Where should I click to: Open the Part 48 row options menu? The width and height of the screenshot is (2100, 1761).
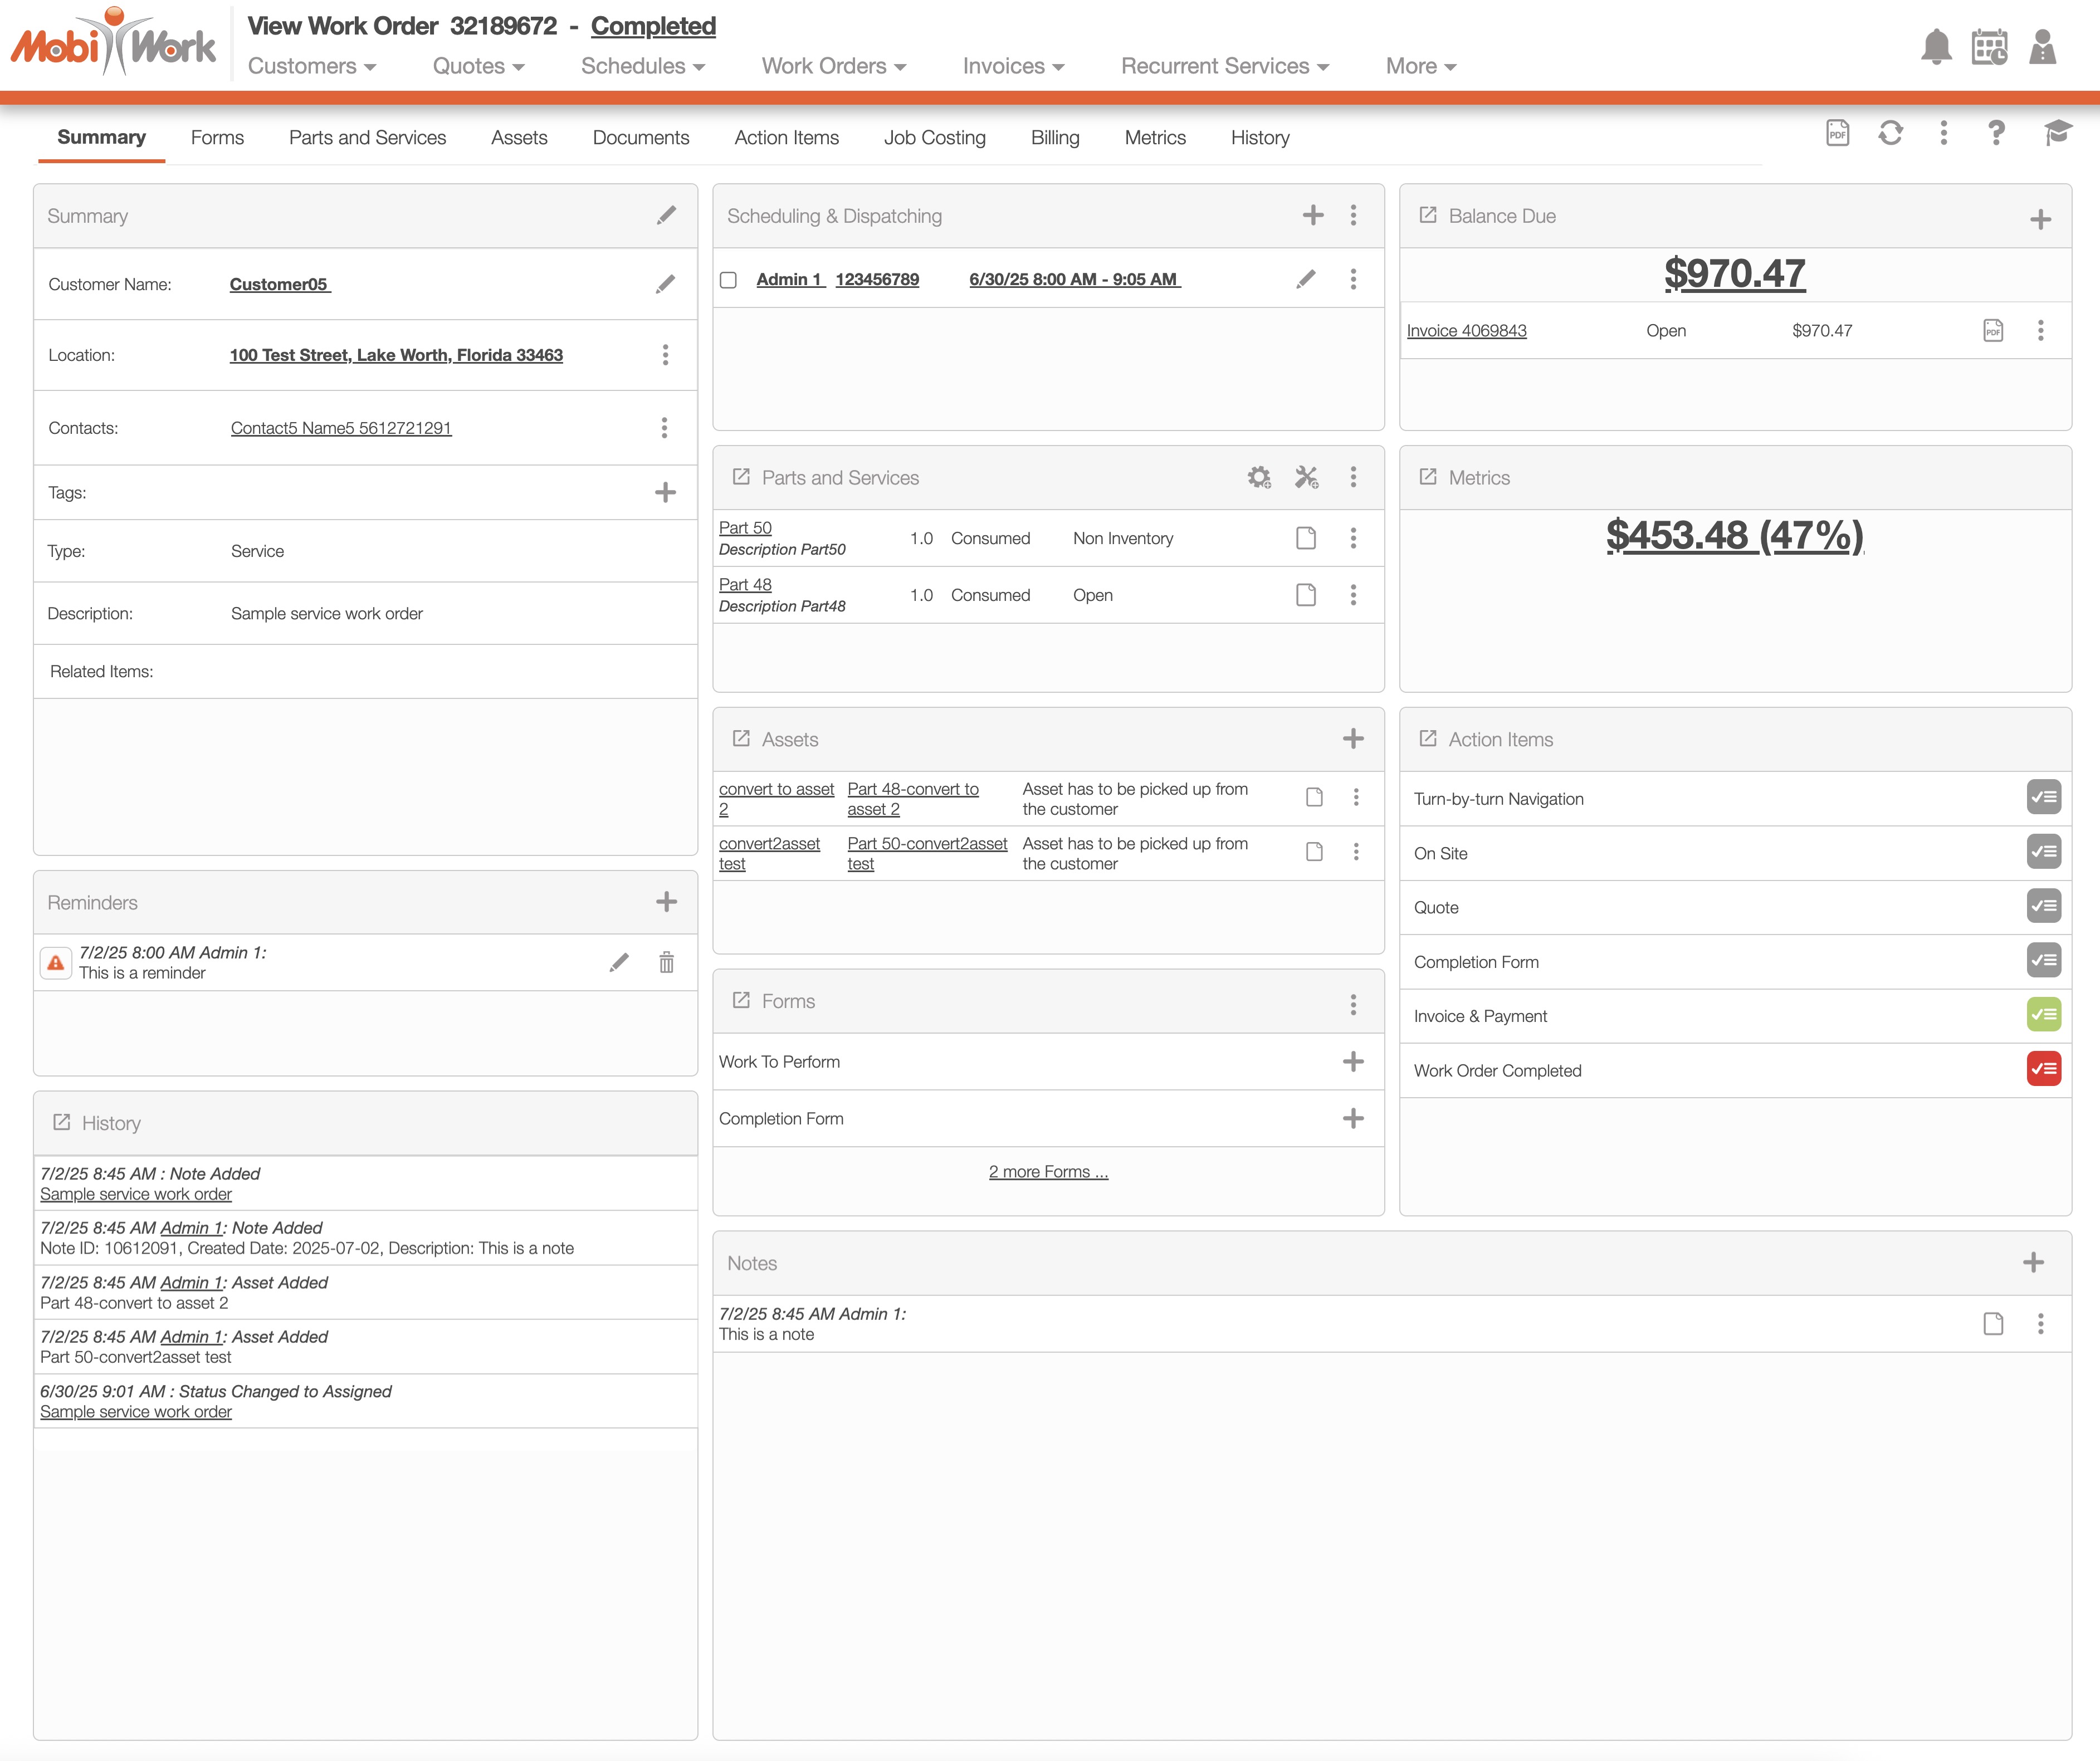coord(1353,595)
